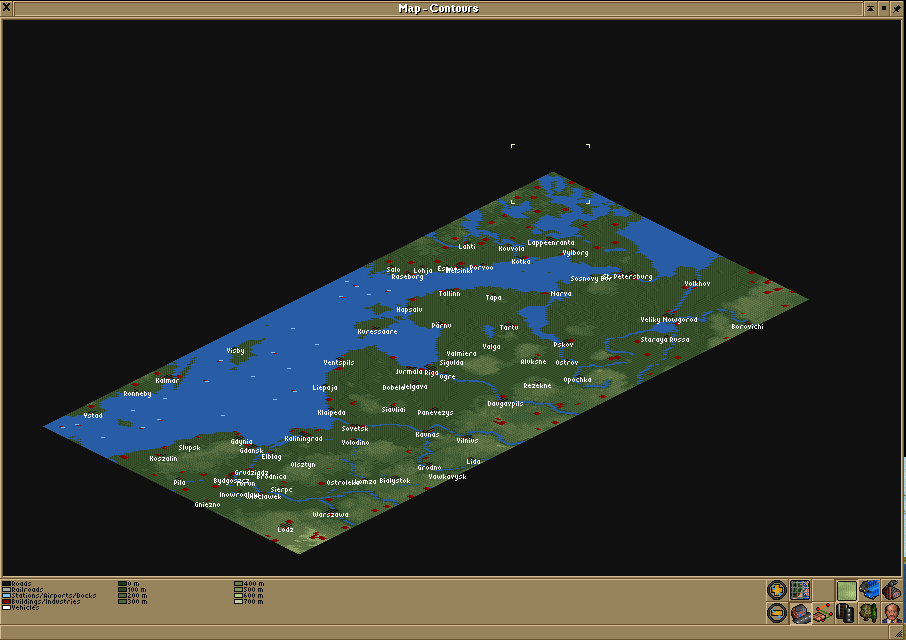The width and height of the screenshot is (906, 640).
Task: Click the Borovichi town label
Action: (x=747, y=327)
